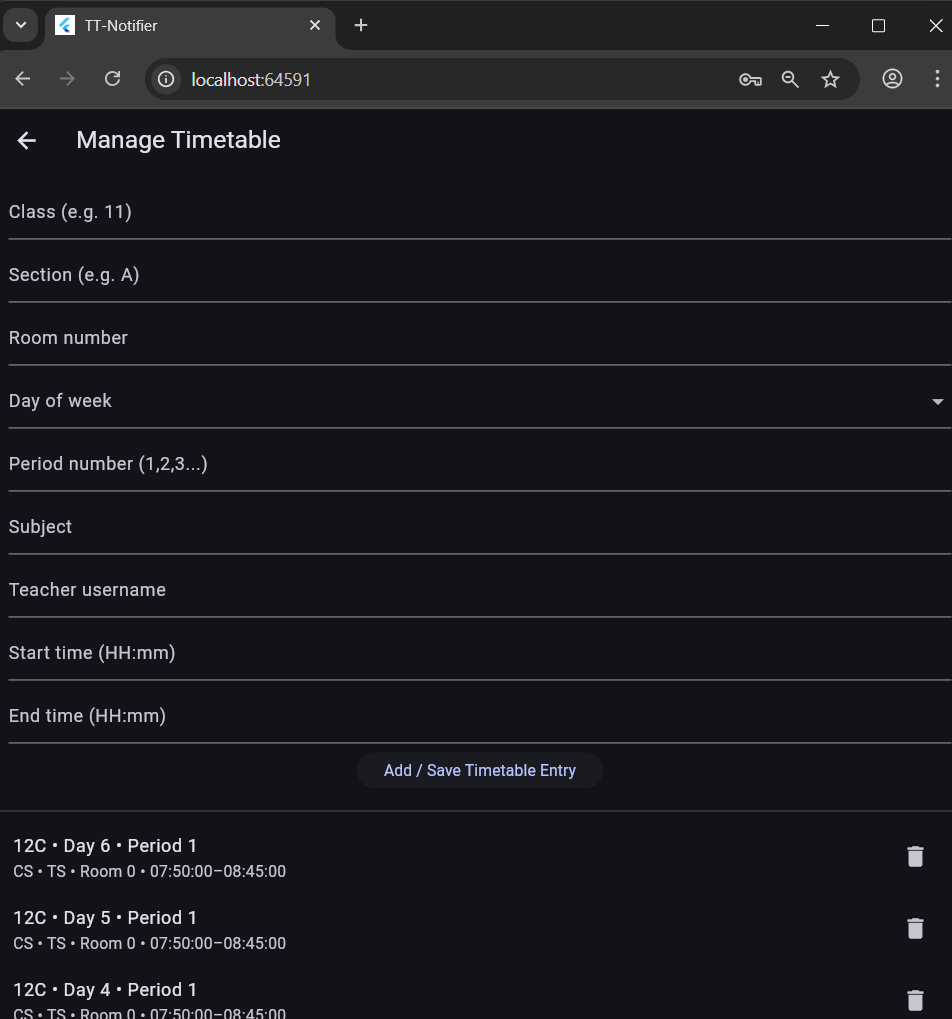Open the password manager key icon
The height and width of the screenshot is (1019, 952).
750,79
